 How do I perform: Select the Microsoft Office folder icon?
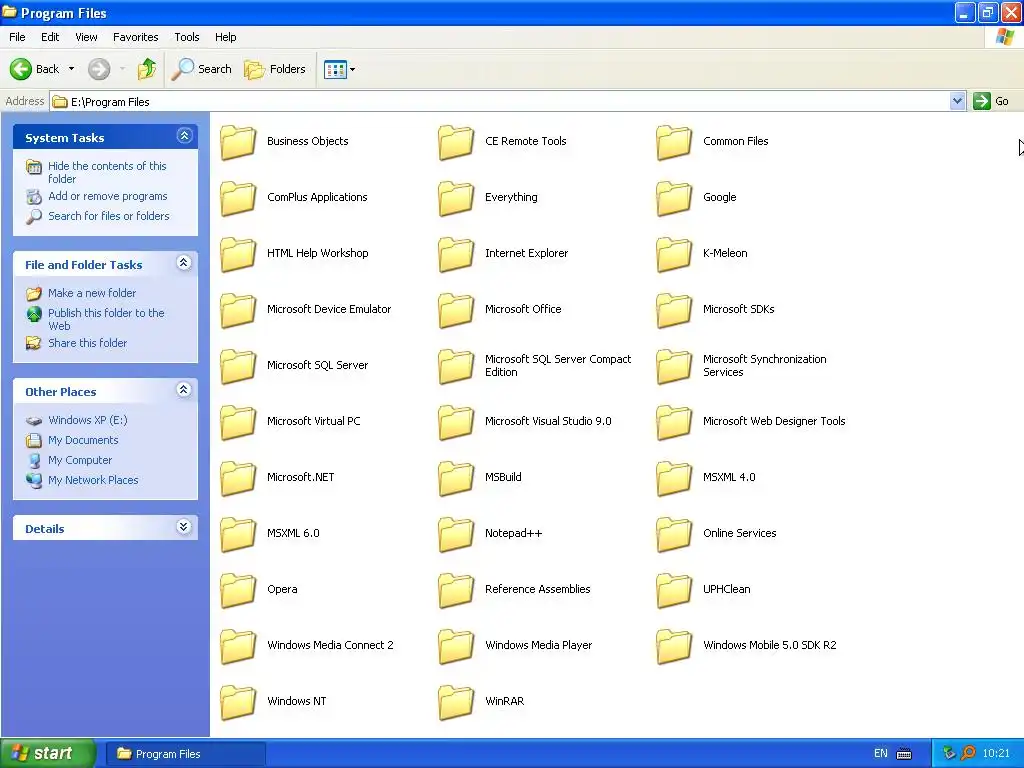[x=456, y=310]
